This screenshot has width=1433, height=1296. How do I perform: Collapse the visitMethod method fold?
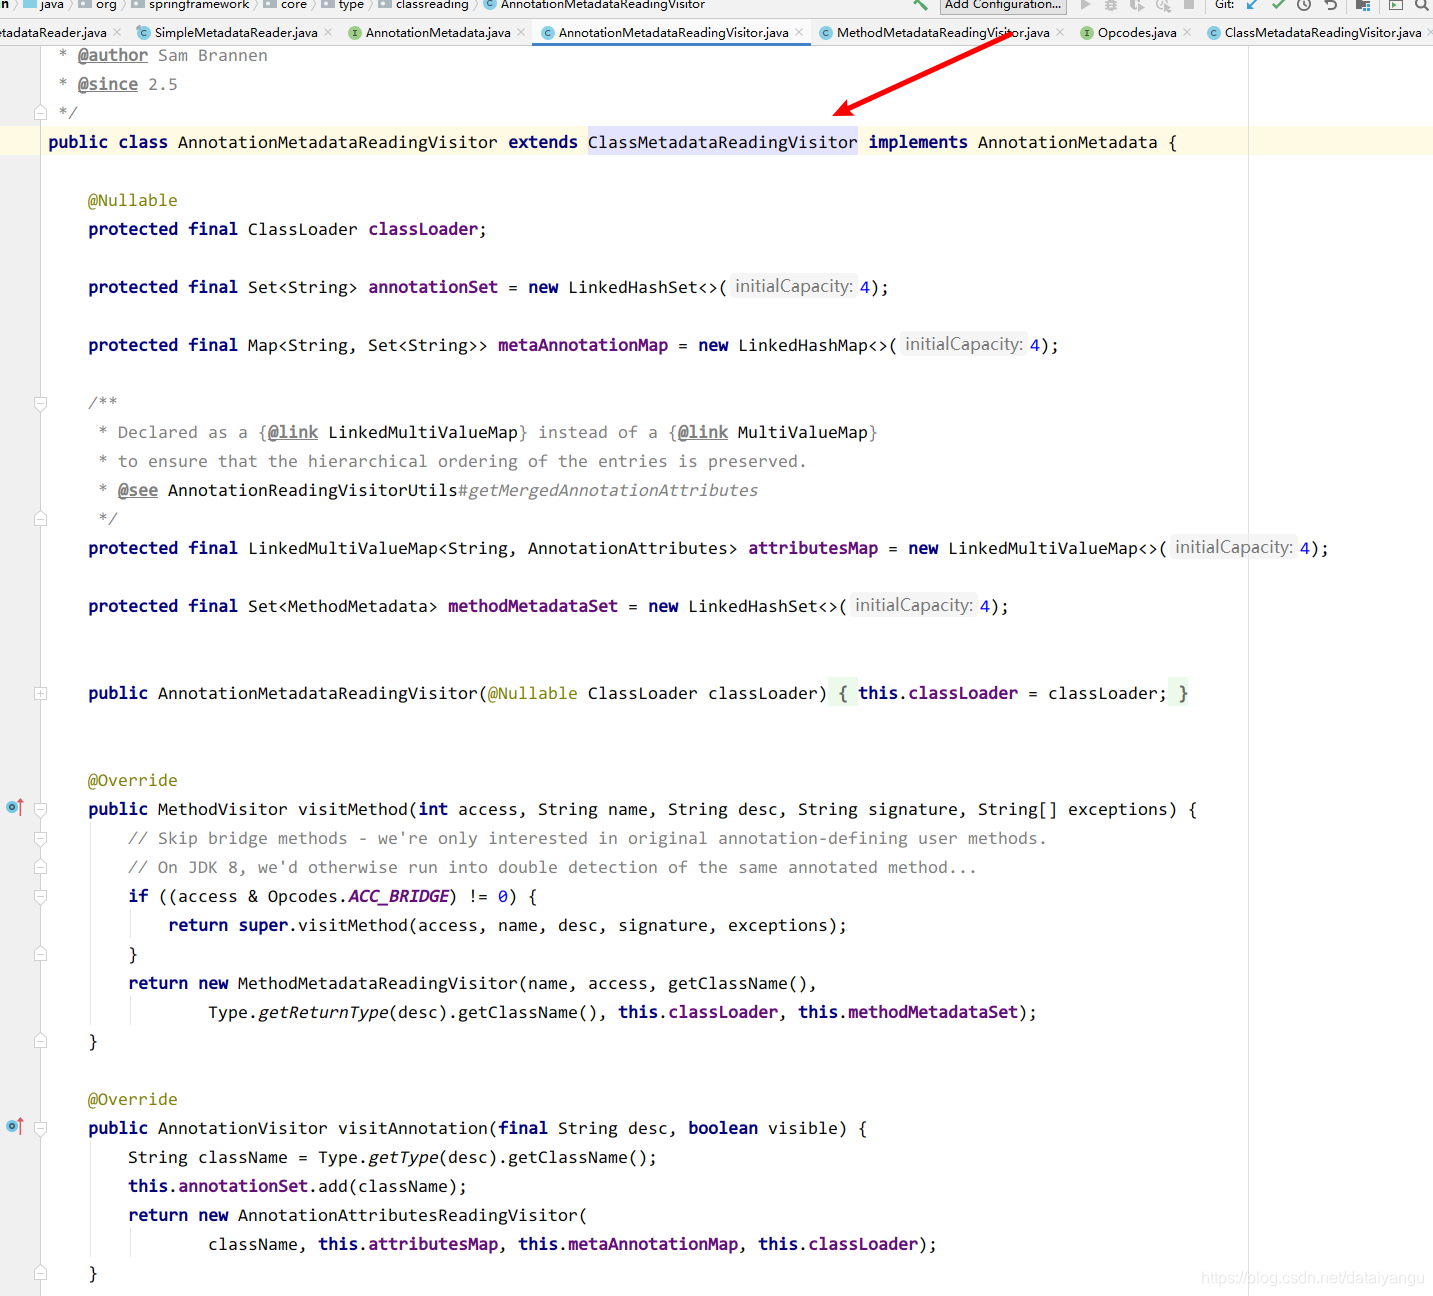tap(40, 809)
